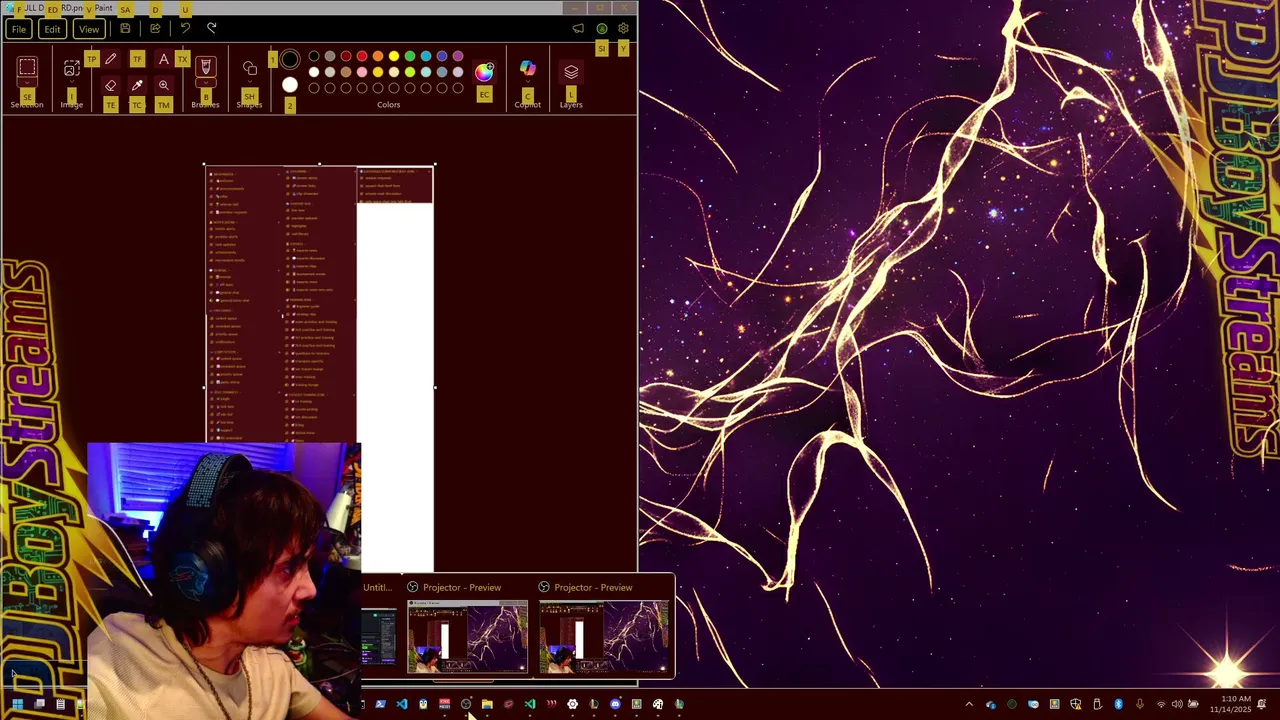The width and height of the screenshot is (1280, 720).
Task: Open blue Visual Studio Code taskbar icon
Action: 402,704
